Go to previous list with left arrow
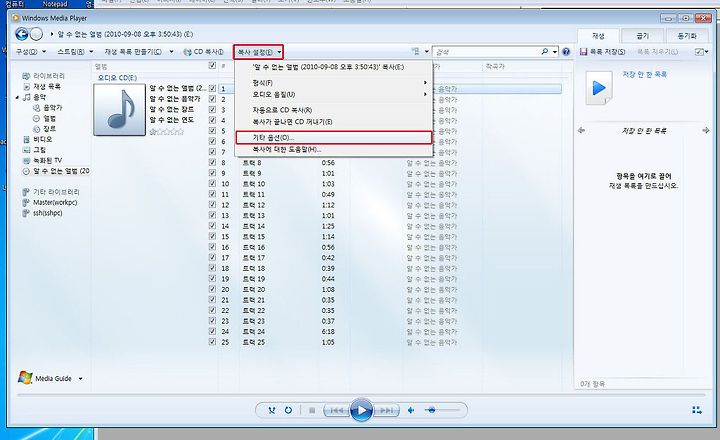720x440 pixels. click(x=581, y=130)
